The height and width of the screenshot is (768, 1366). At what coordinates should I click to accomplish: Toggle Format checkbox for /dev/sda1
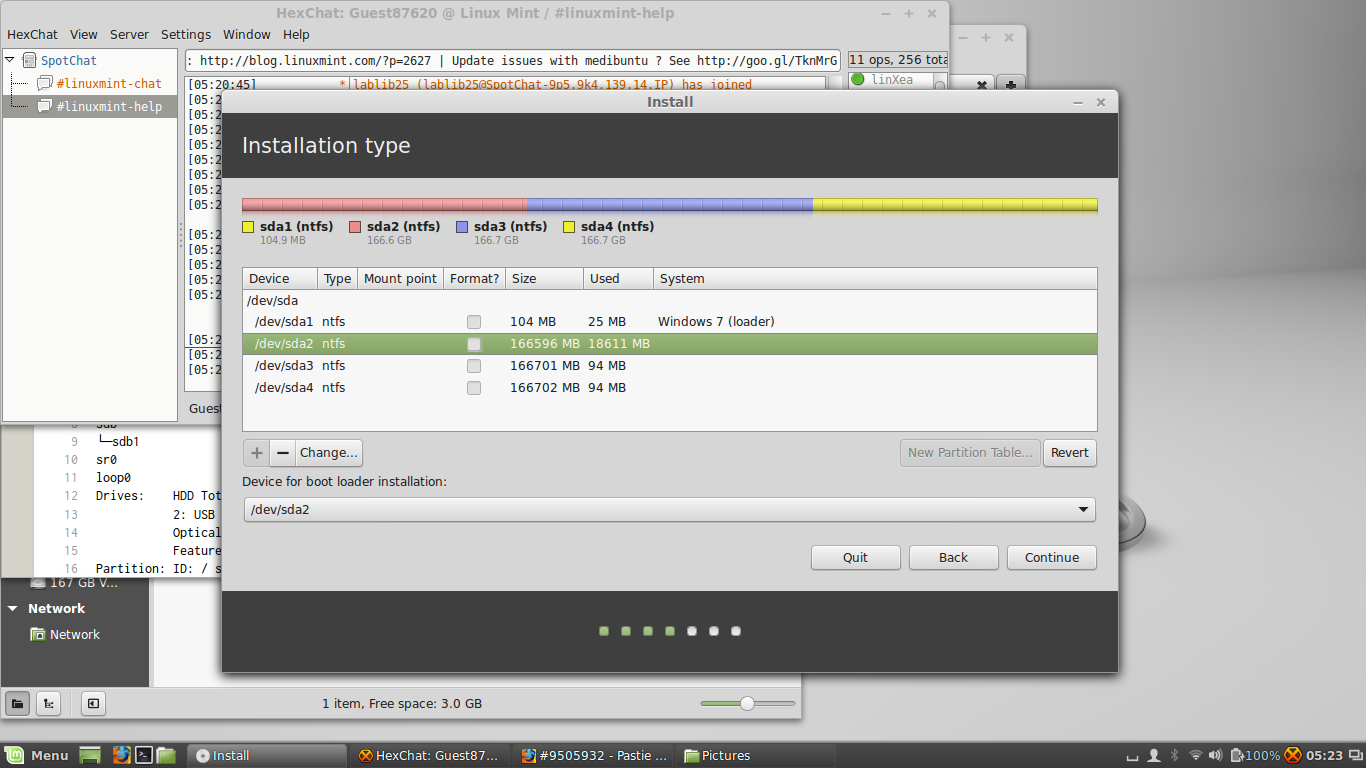coord(474,322)
